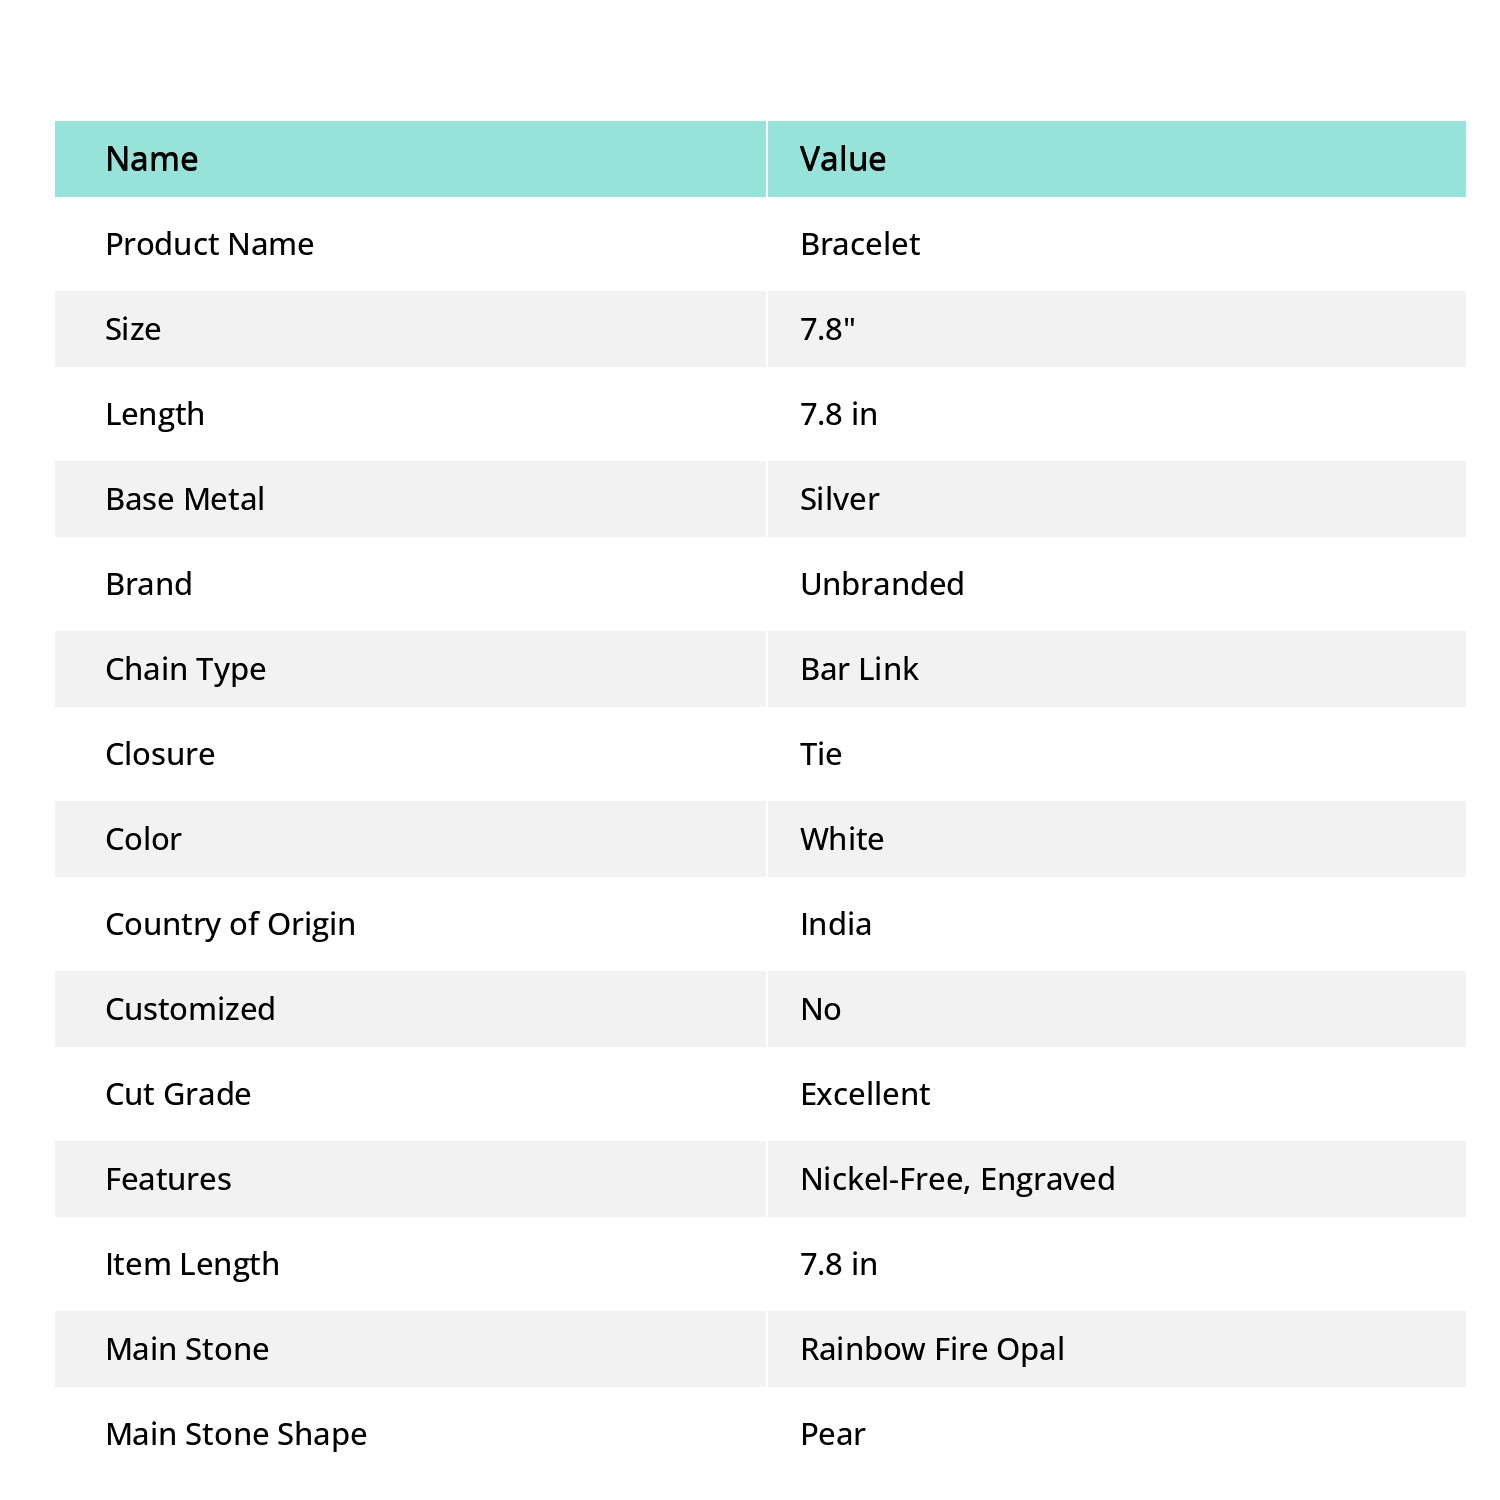1500x1500 pixels.
Task: Click the Rainbow Fire Opal value
Action: click(x=932, y=1349)
